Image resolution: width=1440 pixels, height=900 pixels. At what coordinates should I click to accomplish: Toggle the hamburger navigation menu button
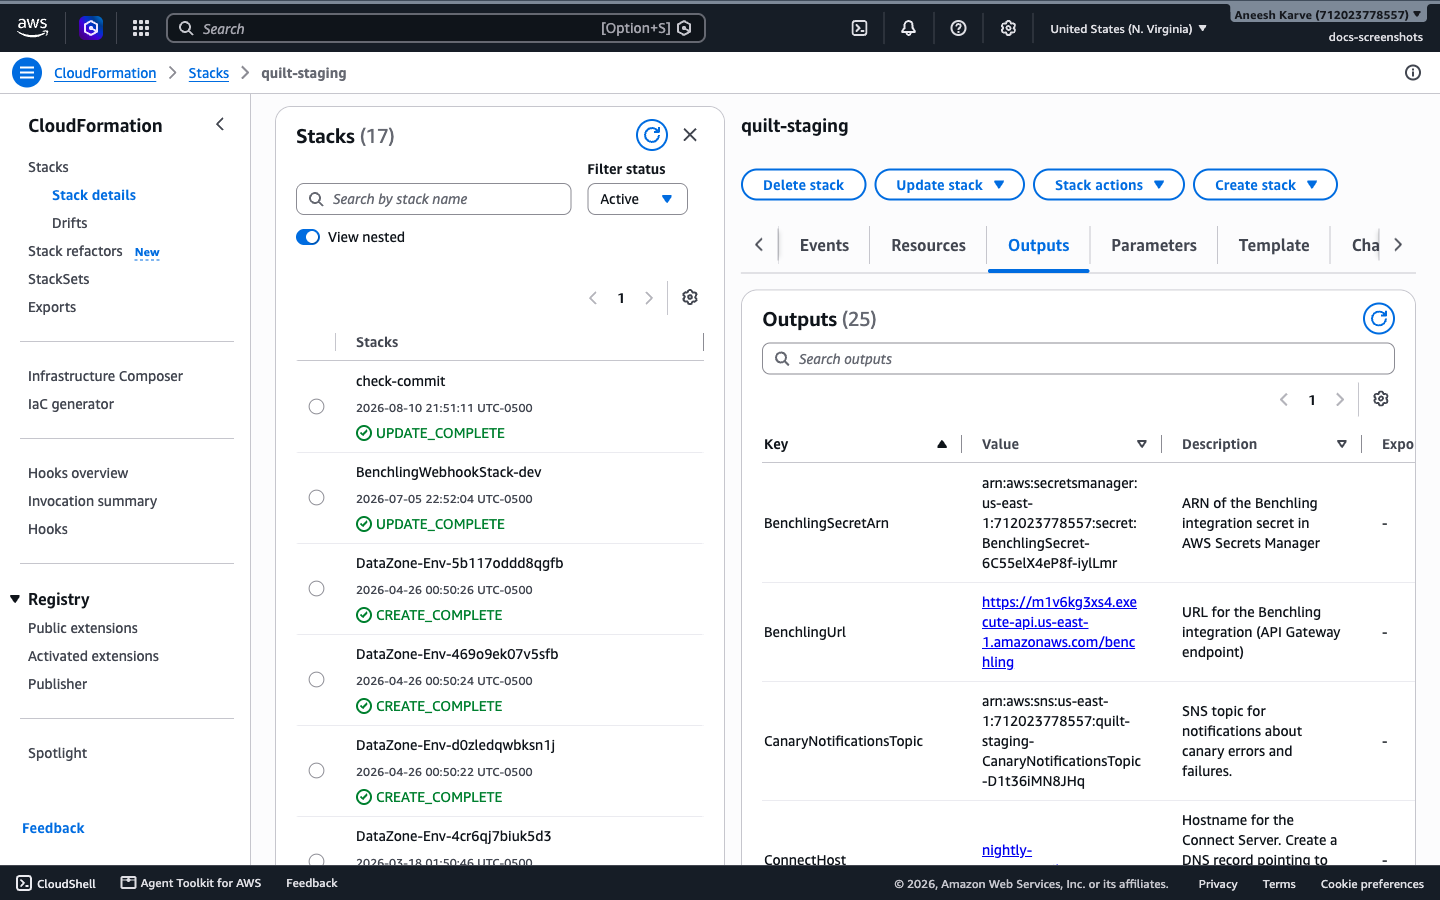[x=27, y=72]
